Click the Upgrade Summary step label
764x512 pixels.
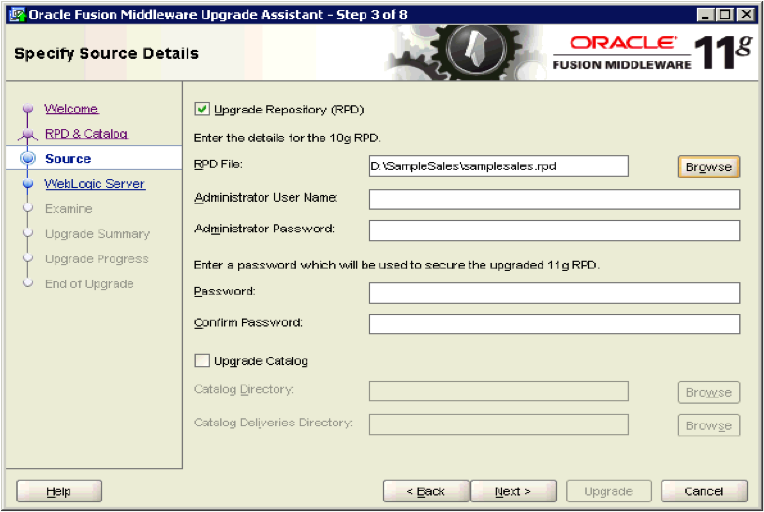coord(97,234)
